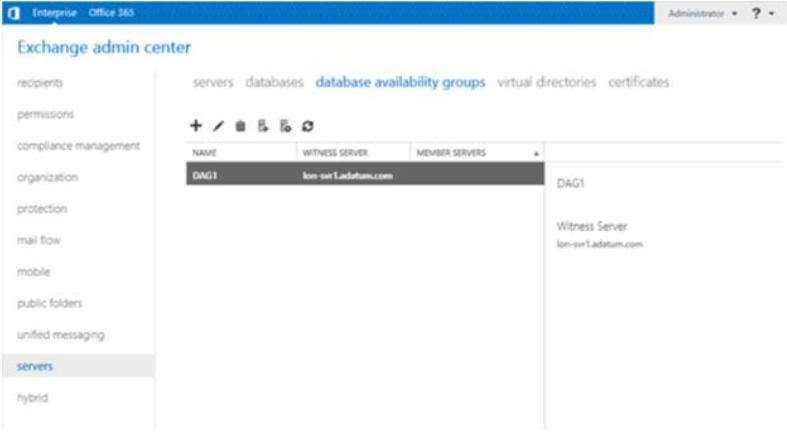Image resolution: width=787 pixels, height=435 pixels.
Task: Open the certificates tab
Action: 638,82
